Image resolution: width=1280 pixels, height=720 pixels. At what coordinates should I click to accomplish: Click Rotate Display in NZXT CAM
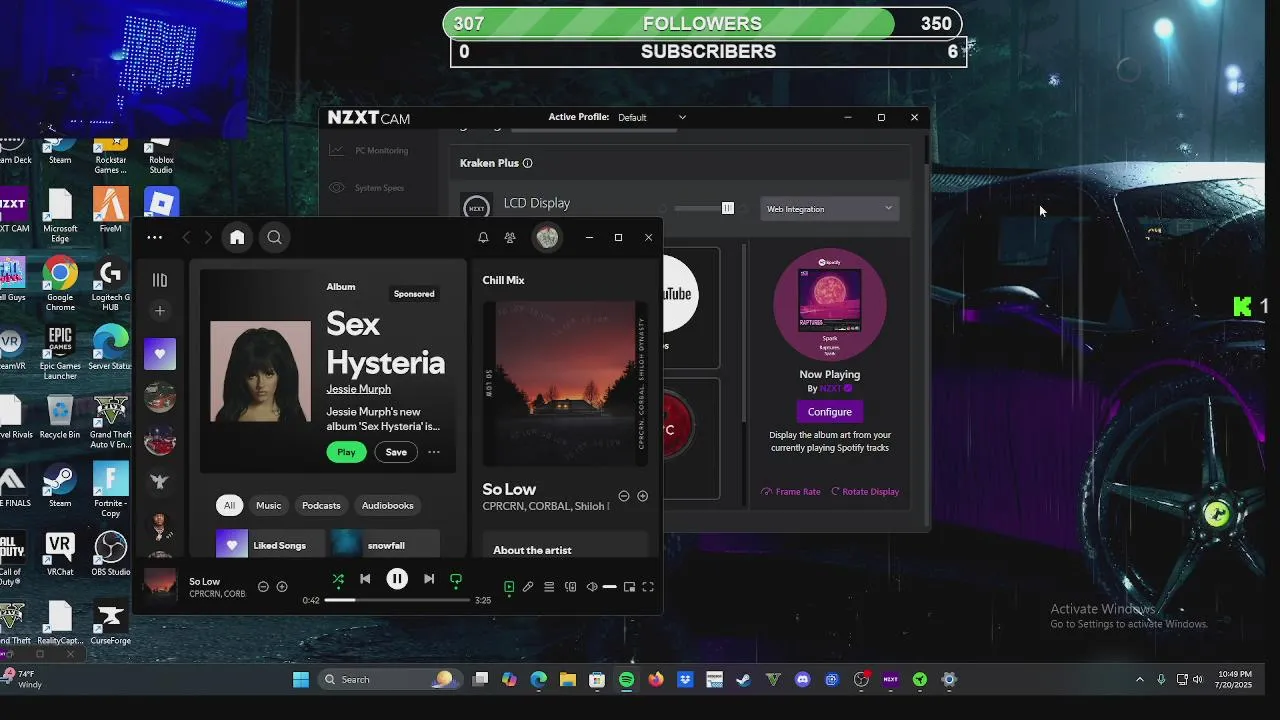865,492
